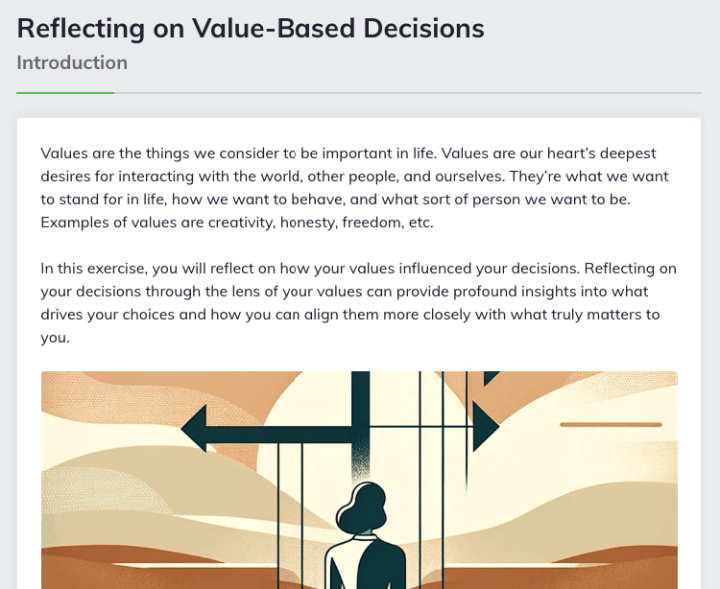Click the paragraph starting "In this exercise"
The height and width of the screenshot is (589, 720).
coord(358,303)
